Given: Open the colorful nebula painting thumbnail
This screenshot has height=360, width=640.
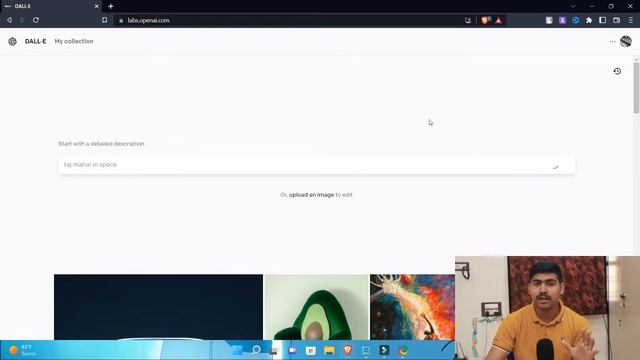Looking at the screenshot, I should [412, 307].
